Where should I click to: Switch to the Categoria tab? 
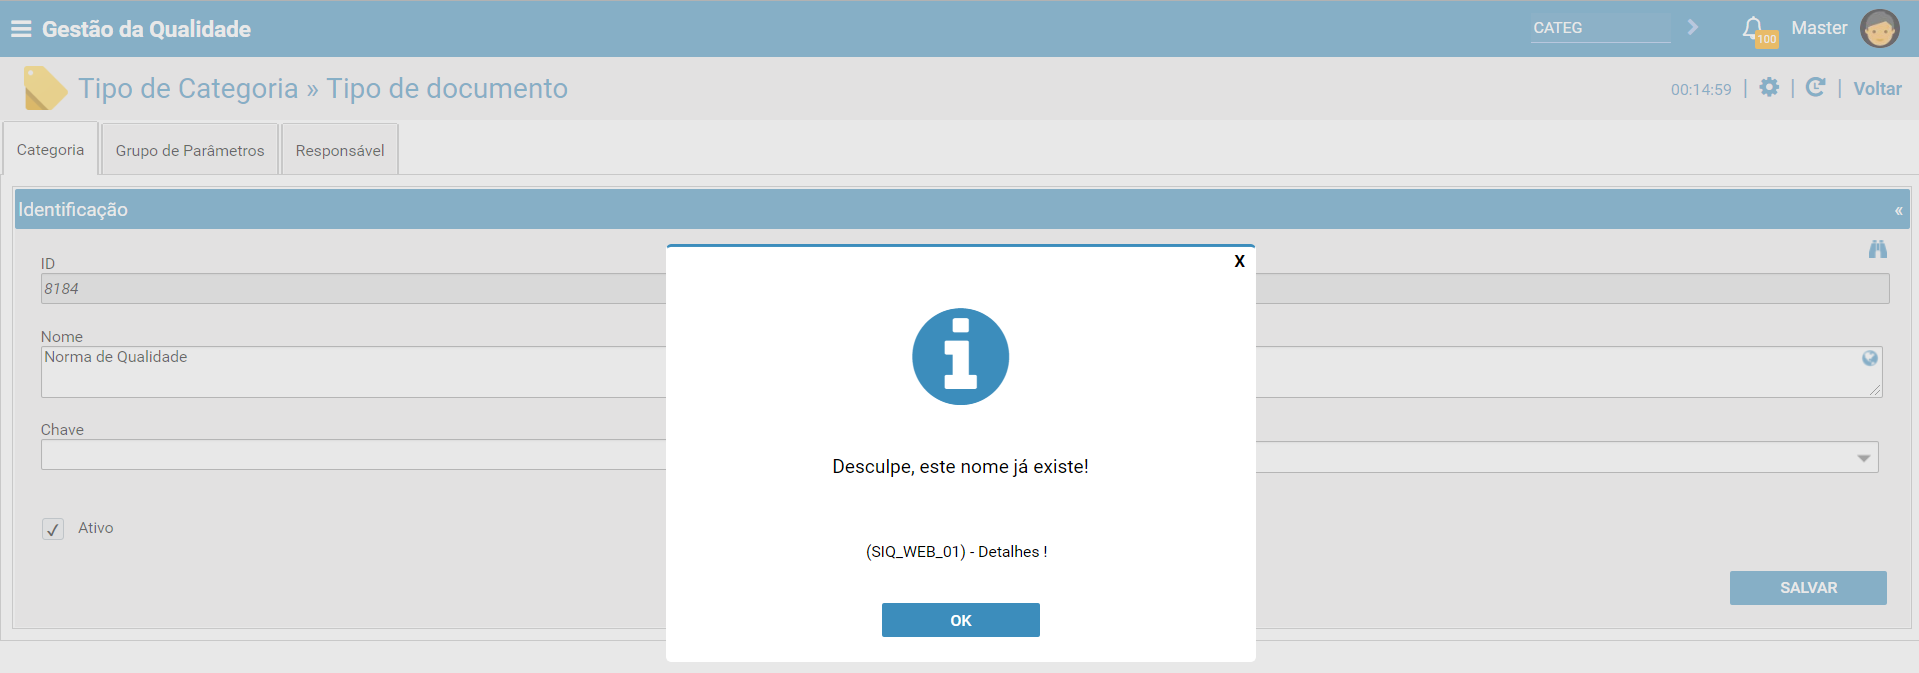click(50, 149)
